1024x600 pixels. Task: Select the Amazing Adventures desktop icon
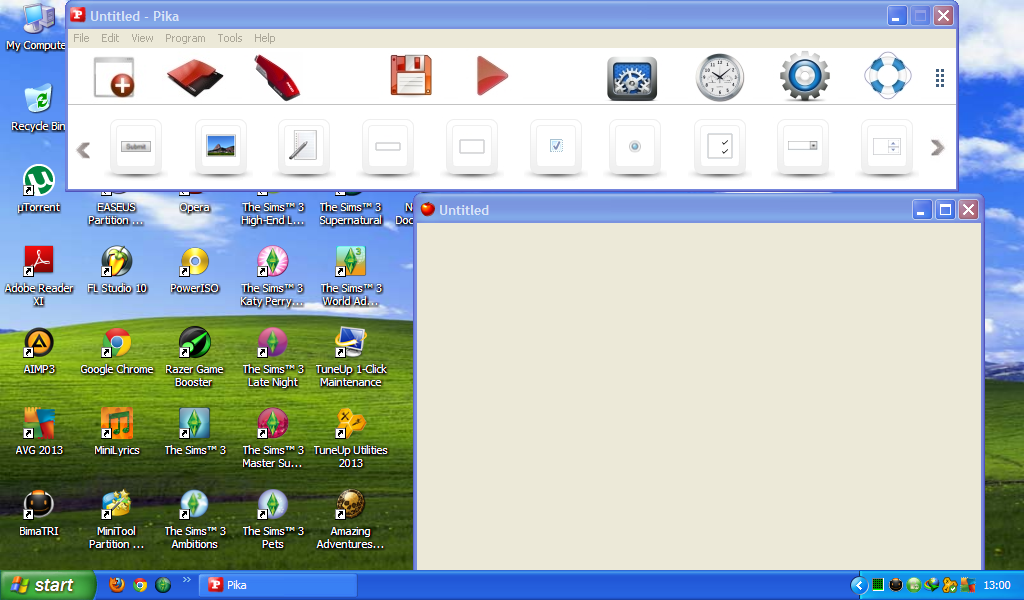click(351, 518)
